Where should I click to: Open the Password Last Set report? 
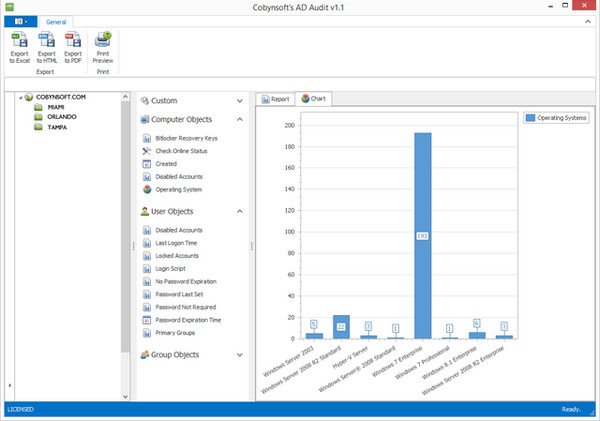click(179, 294)
